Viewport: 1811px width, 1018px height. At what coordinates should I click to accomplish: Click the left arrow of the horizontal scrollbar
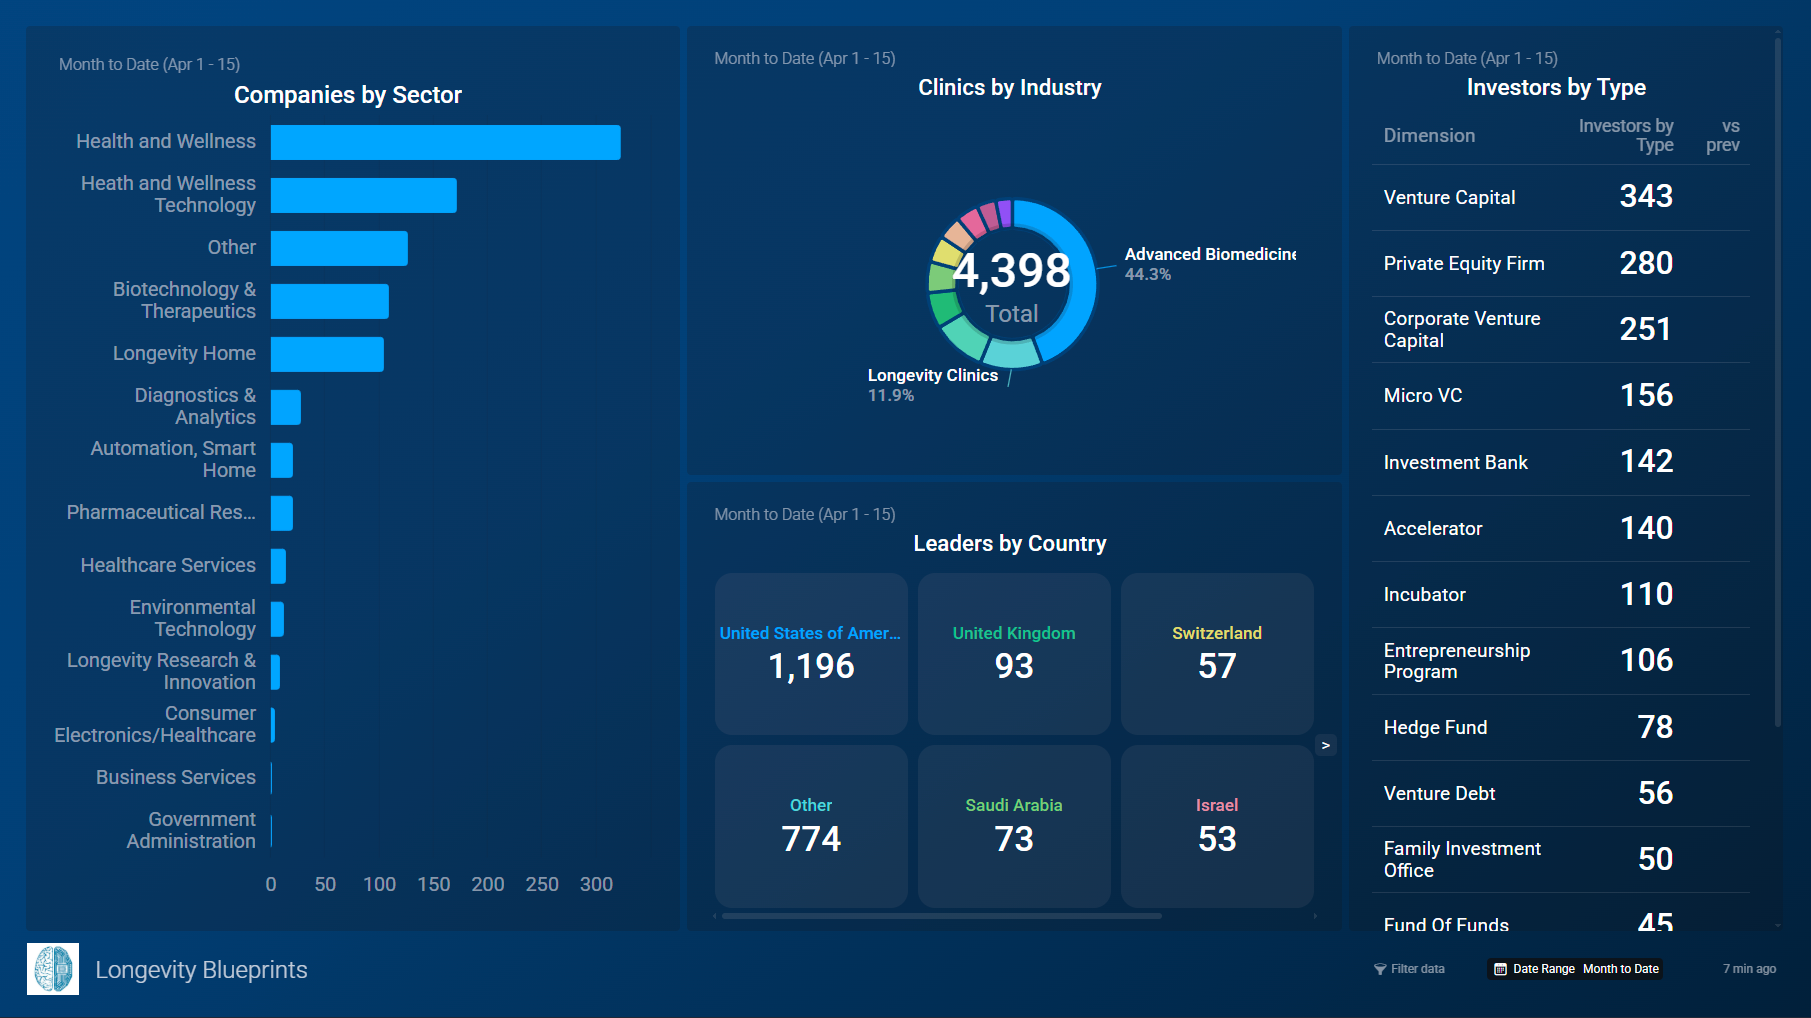click(x=715, y=915)
